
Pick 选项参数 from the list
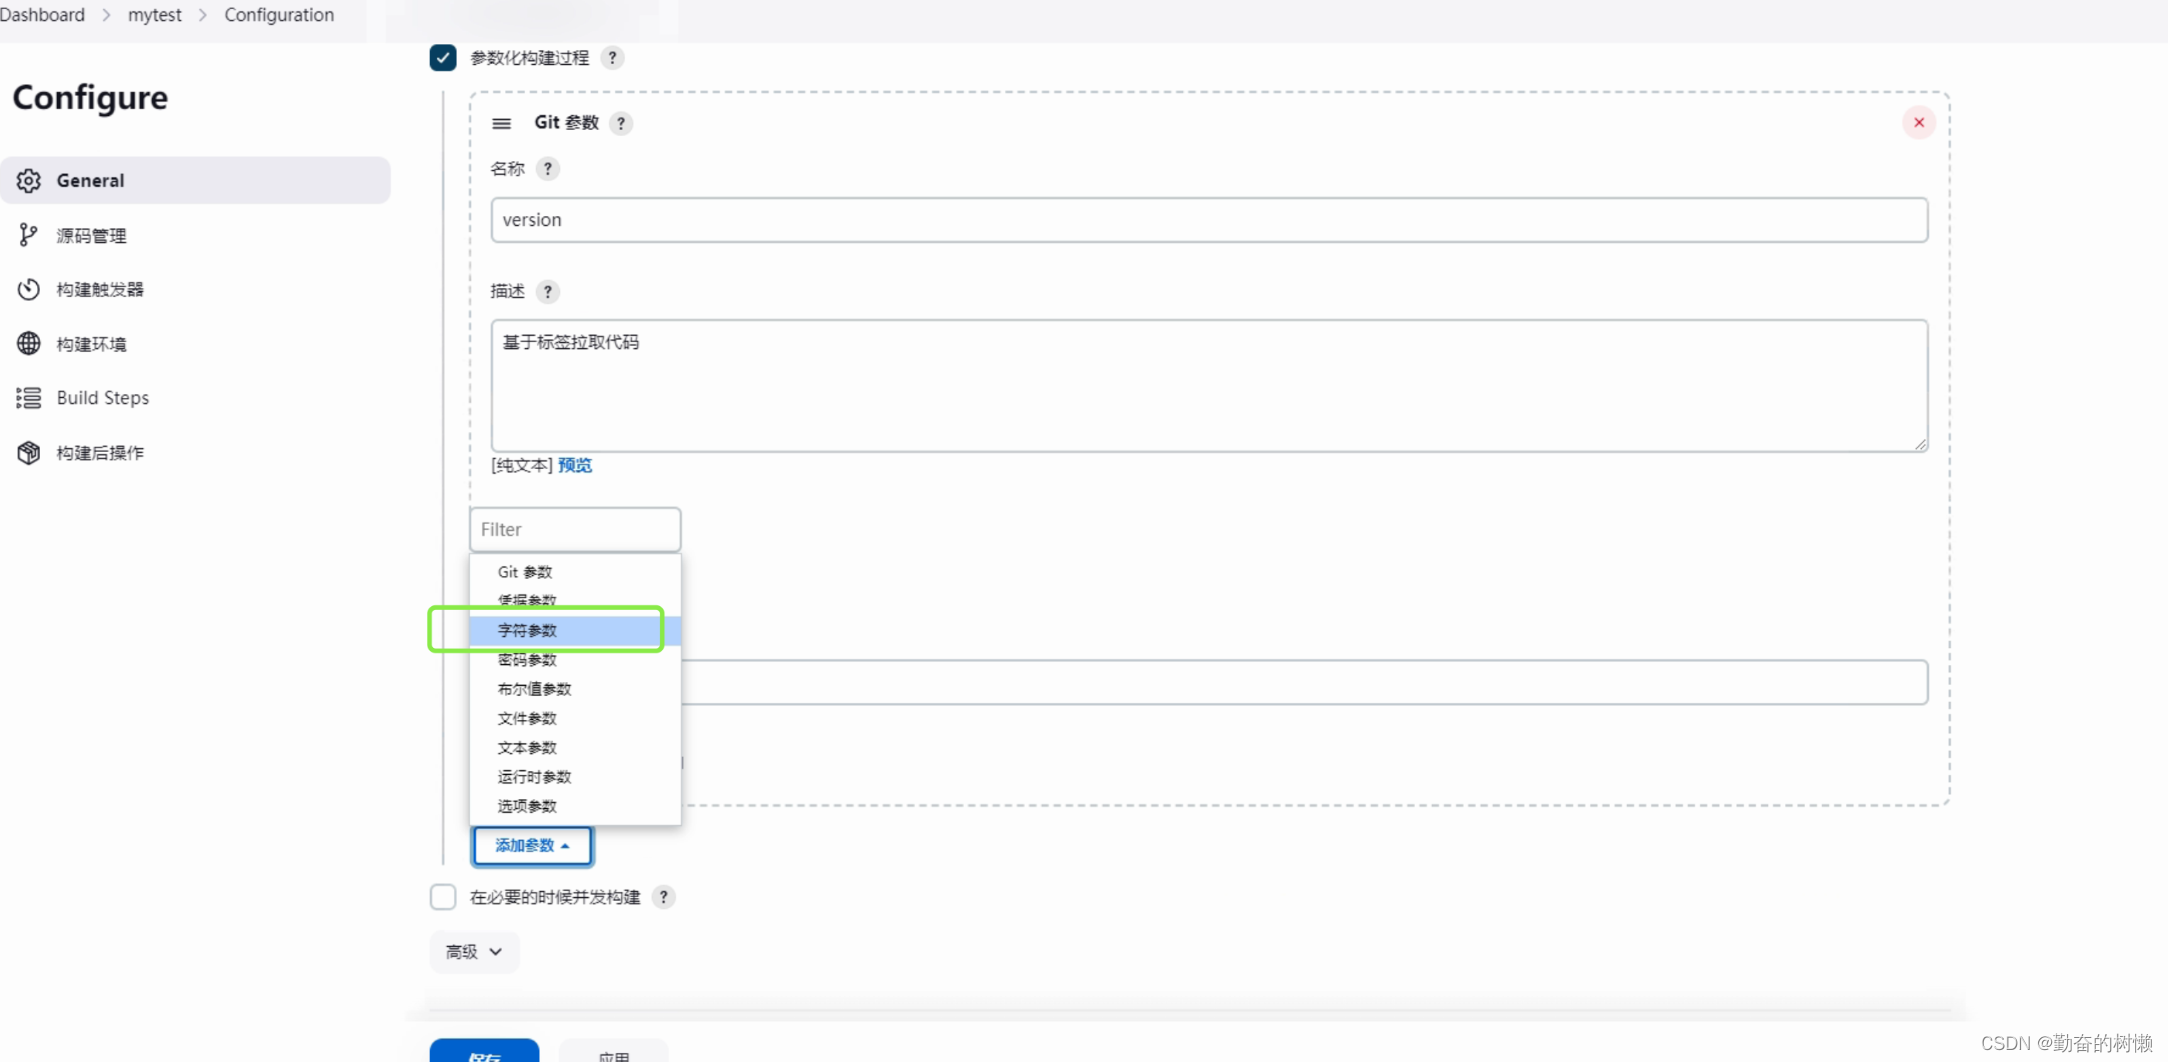click(x=575, y=806)
